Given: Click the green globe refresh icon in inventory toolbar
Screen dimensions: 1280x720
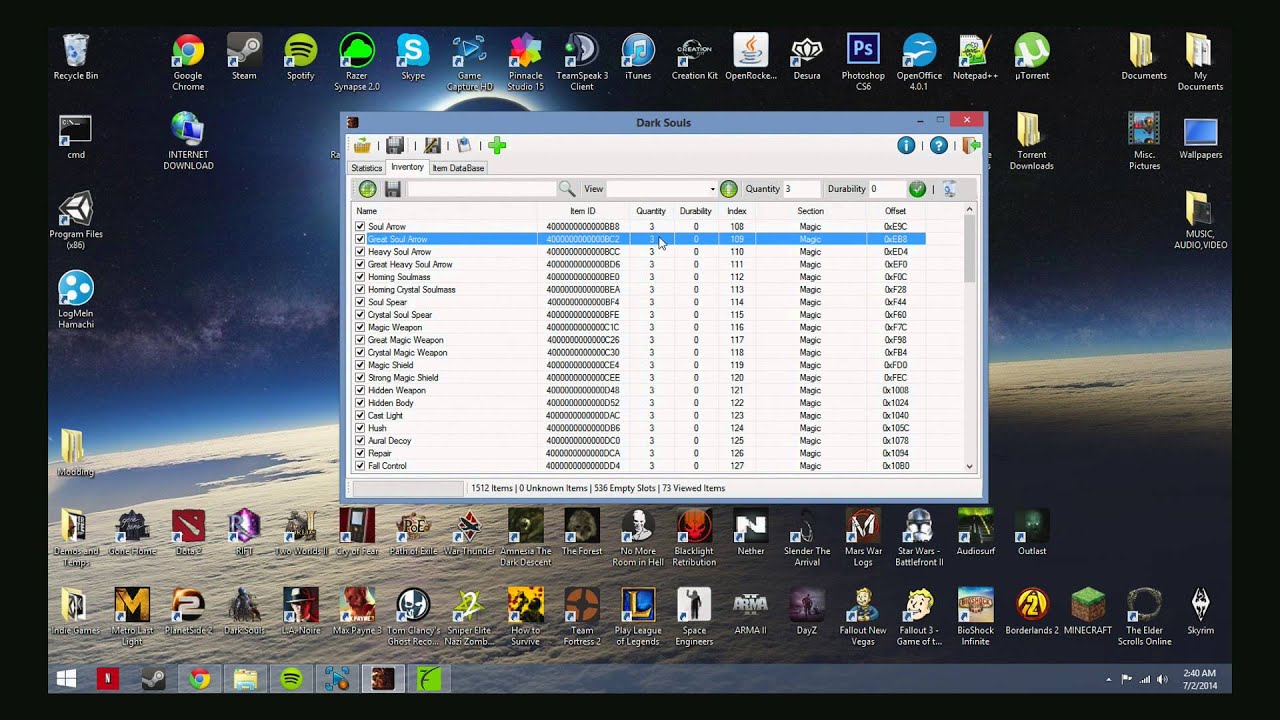Looking at the screenshot, I should pos(367,189).
